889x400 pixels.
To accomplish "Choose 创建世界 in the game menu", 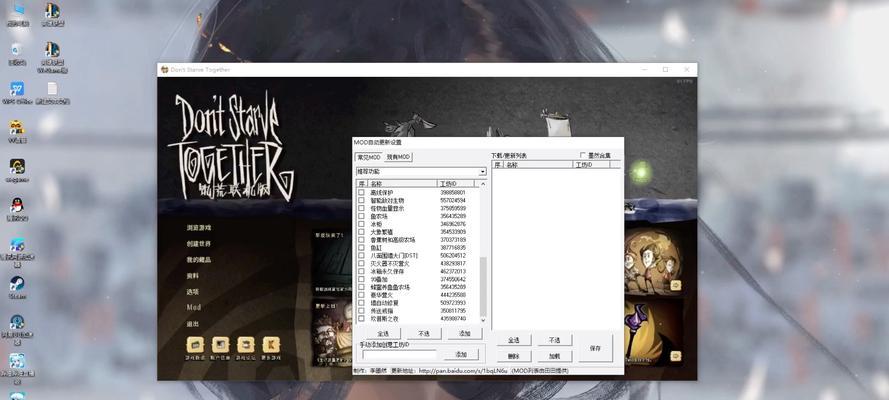I will coord(199,244).
